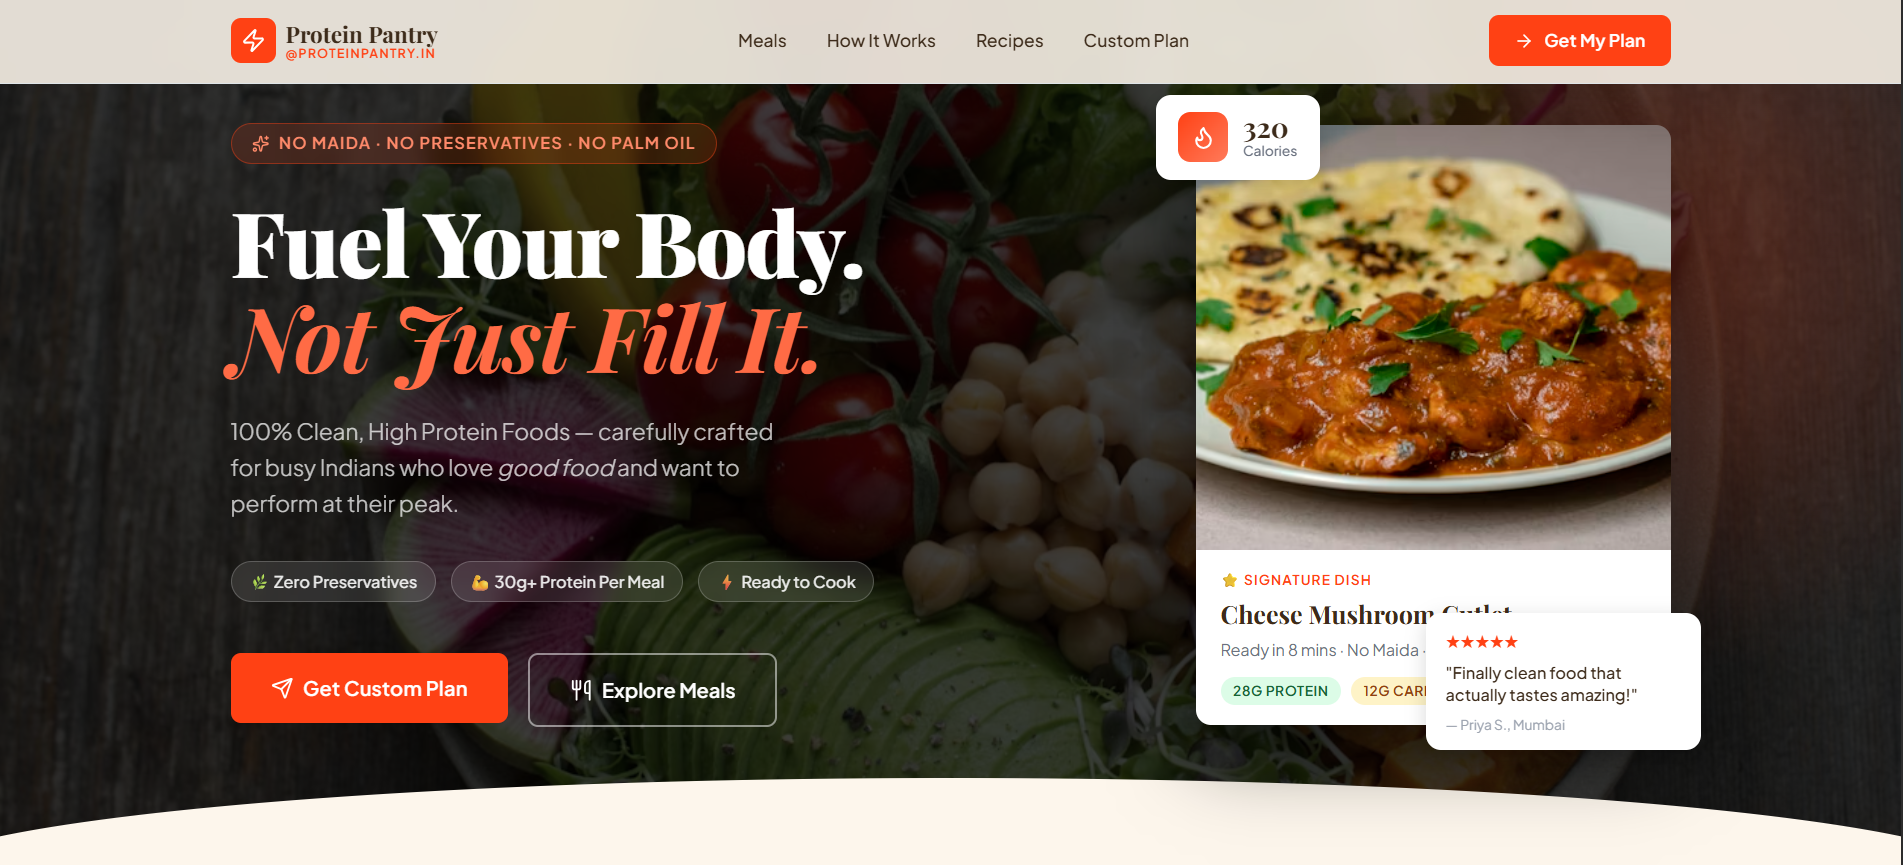Click the paper plane icon on Get Custom Plan
1903x865 pixels.
282,688
